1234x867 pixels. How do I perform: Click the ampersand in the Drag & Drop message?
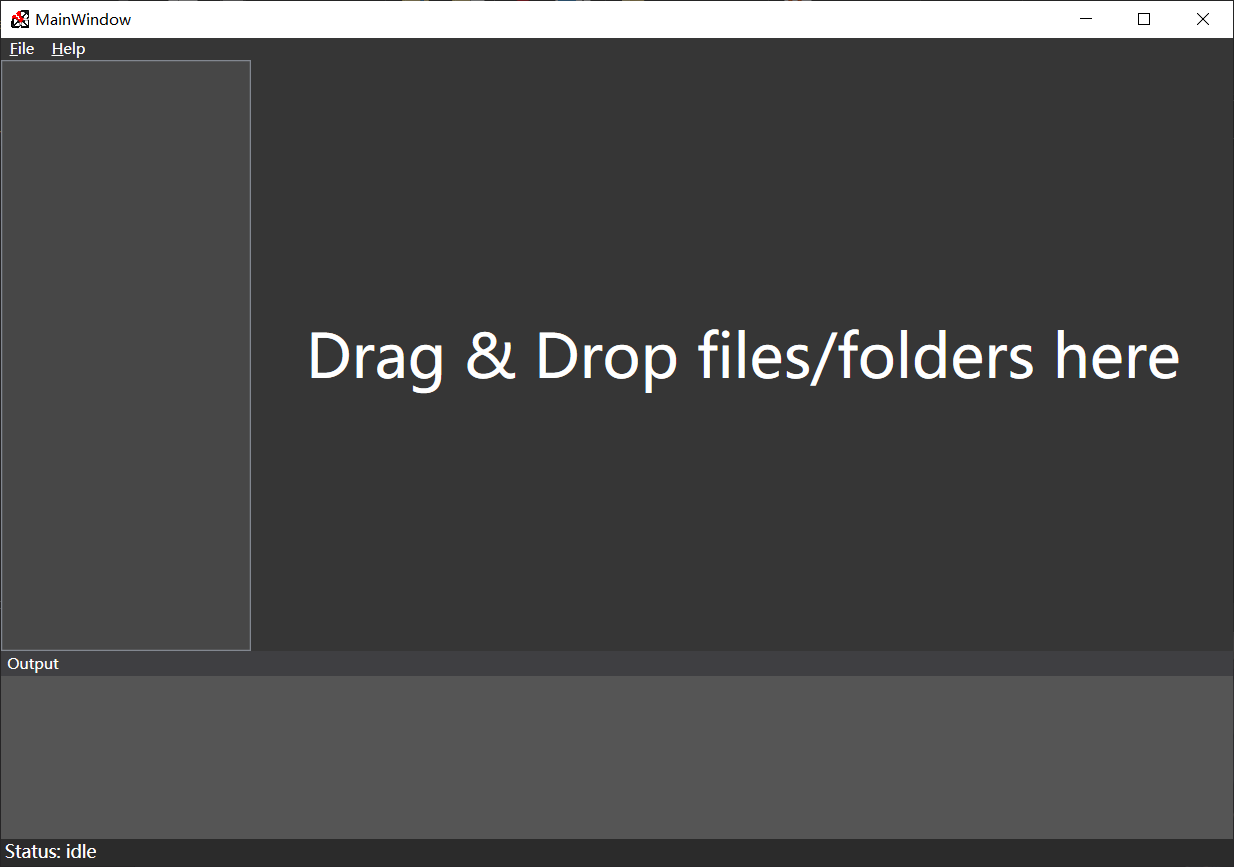tap(490, 357)
